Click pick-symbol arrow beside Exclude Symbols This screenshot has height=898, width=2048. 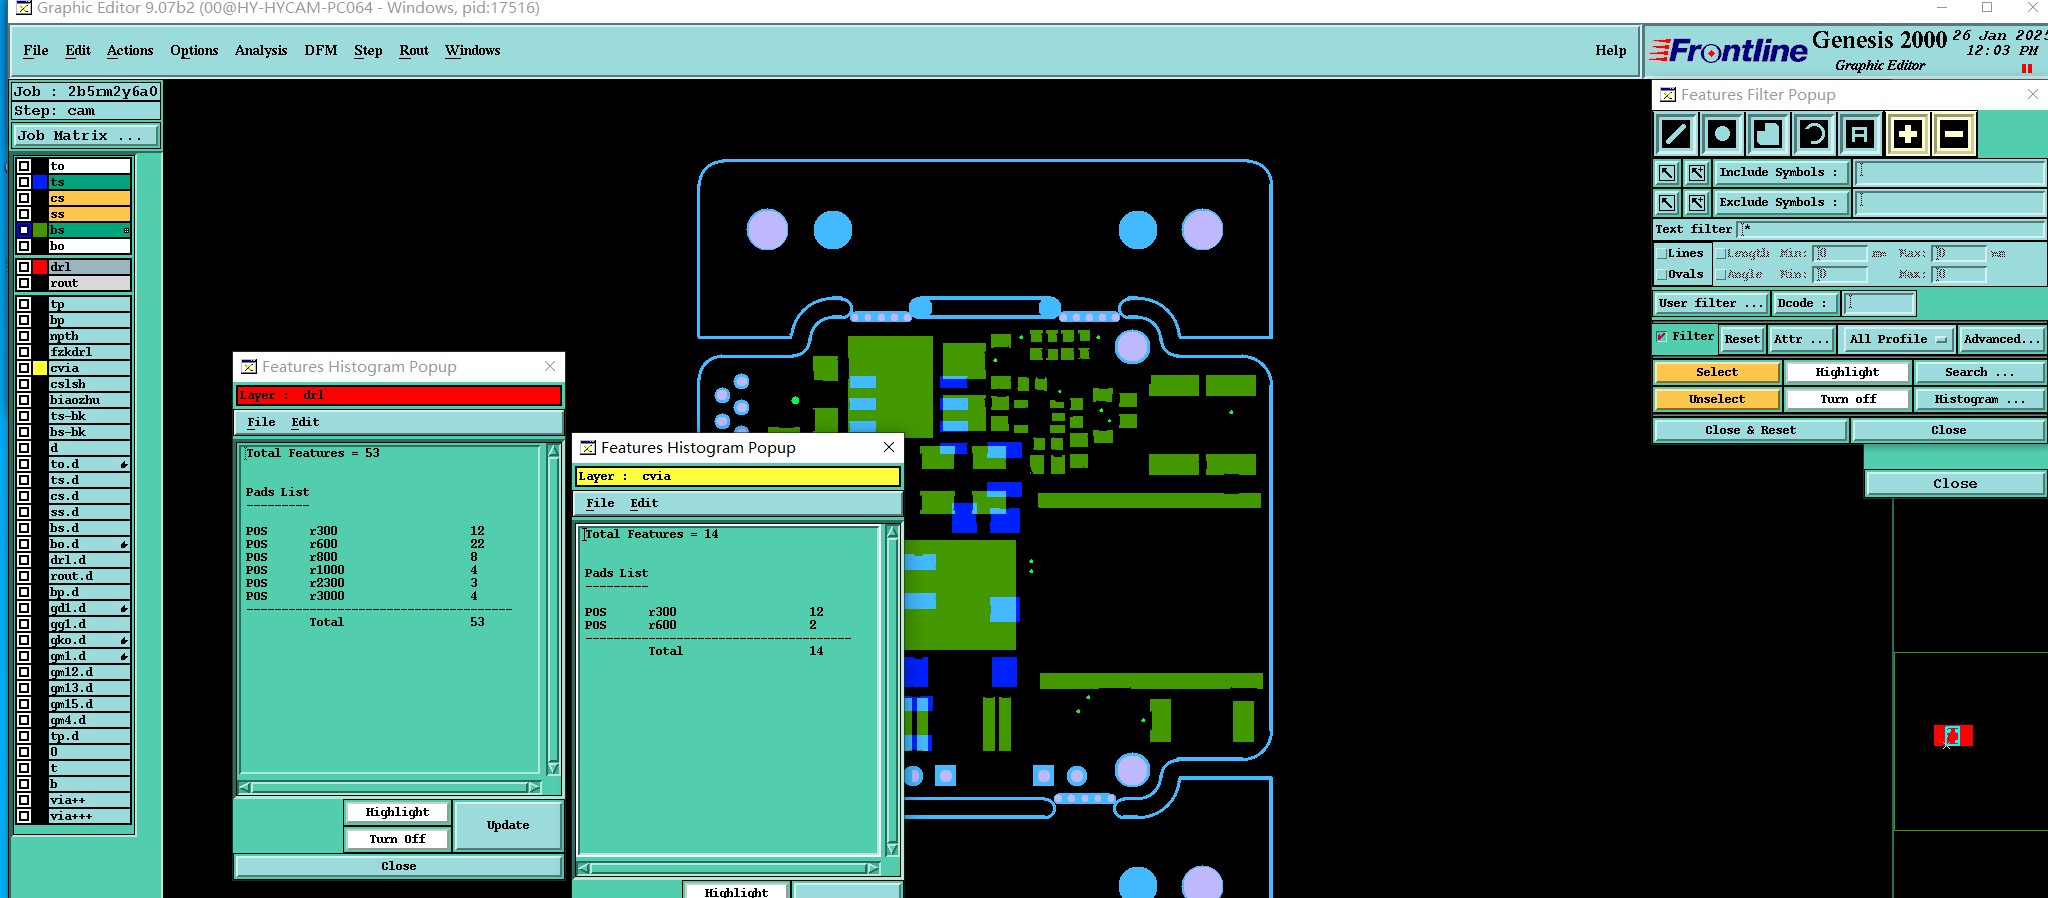(x=1667, y=203)
